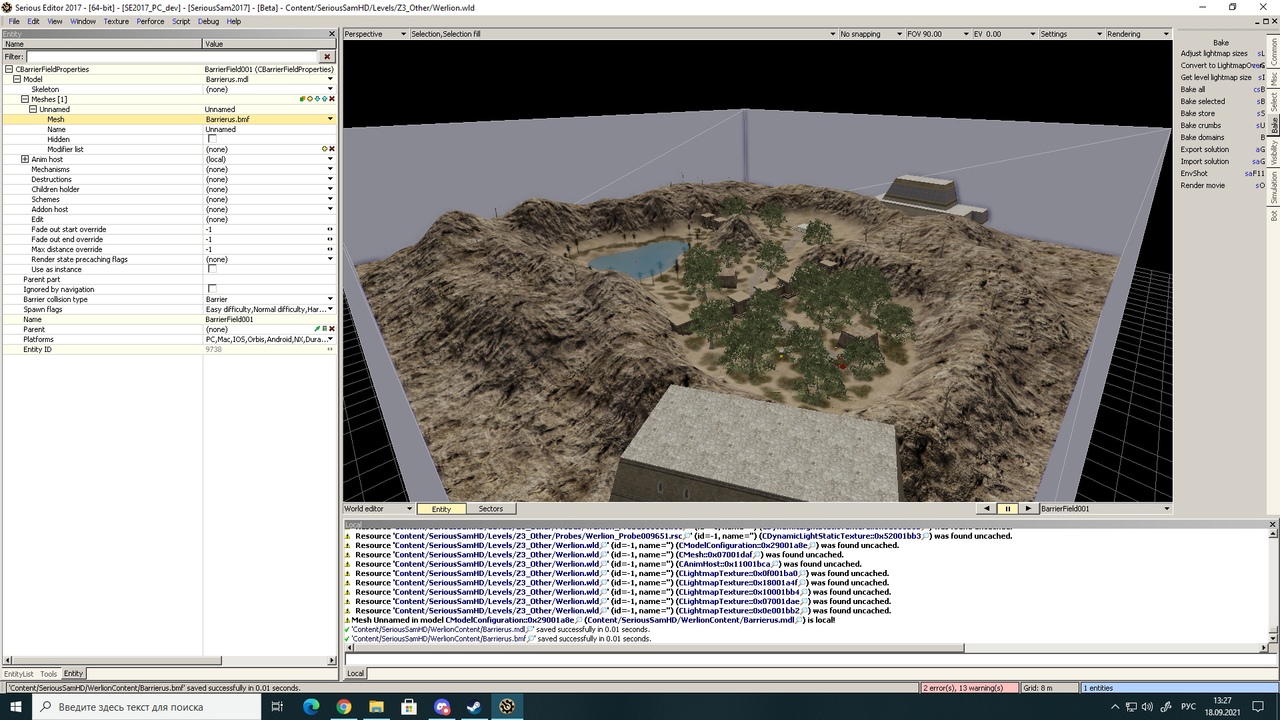
Task: Open the Rendering dropdown
Action: 1137,34
